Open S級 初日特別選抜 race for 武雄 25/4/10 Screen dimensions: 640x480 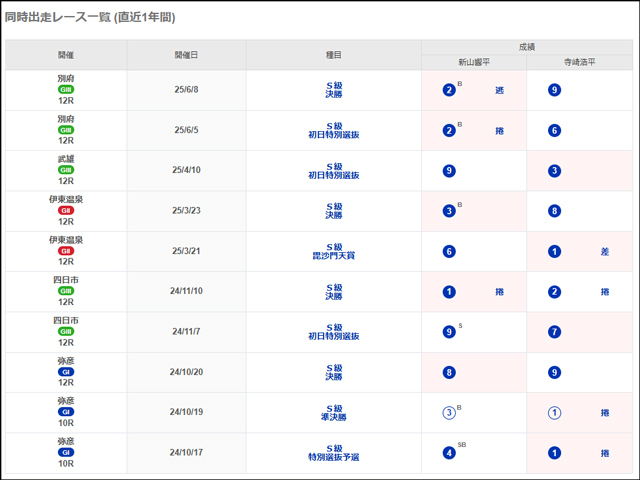[x=335, y=171]
